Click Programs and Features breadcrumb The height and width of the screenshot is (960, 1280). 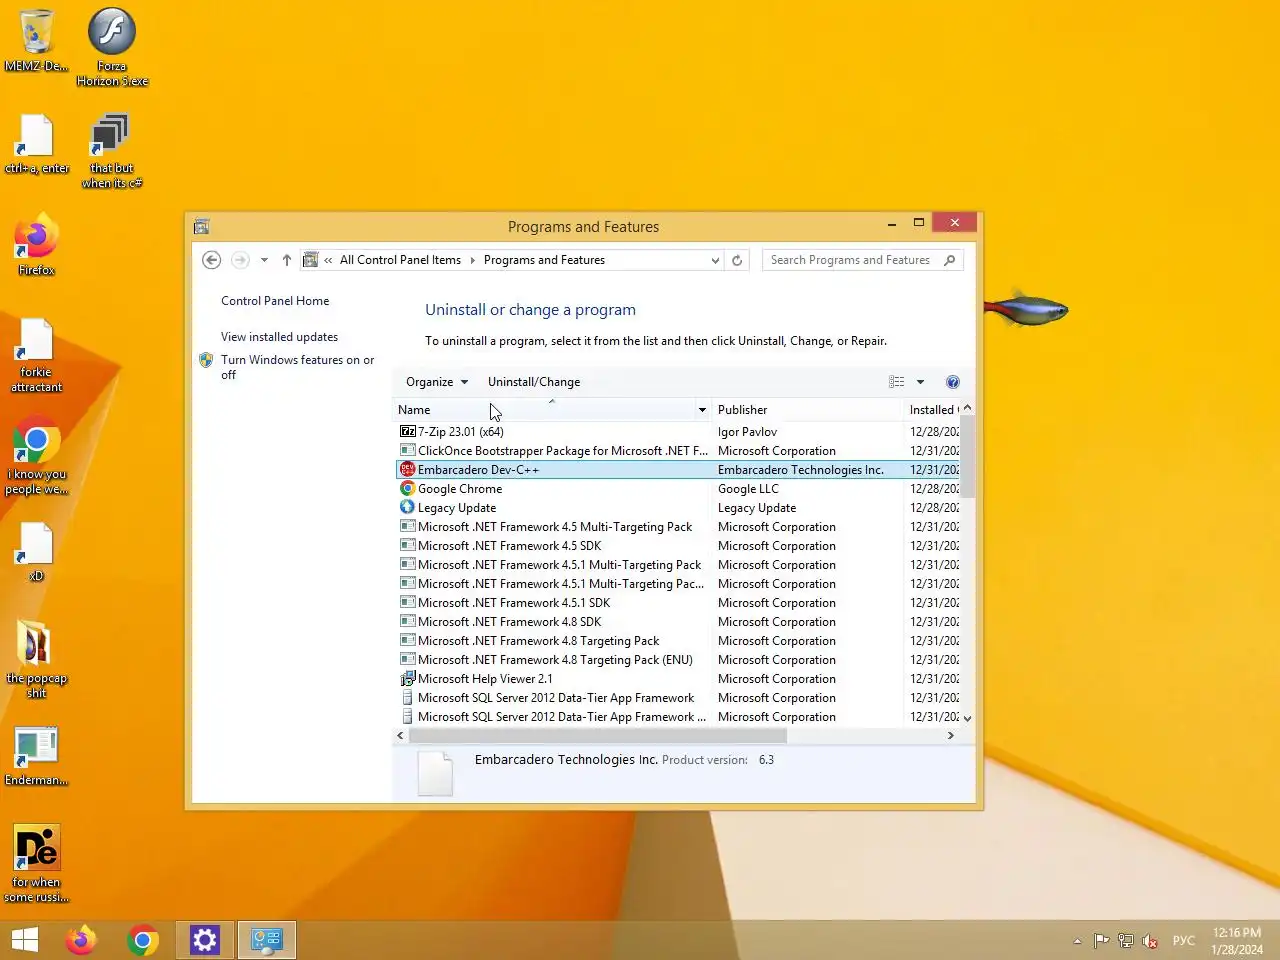[544, 260]
